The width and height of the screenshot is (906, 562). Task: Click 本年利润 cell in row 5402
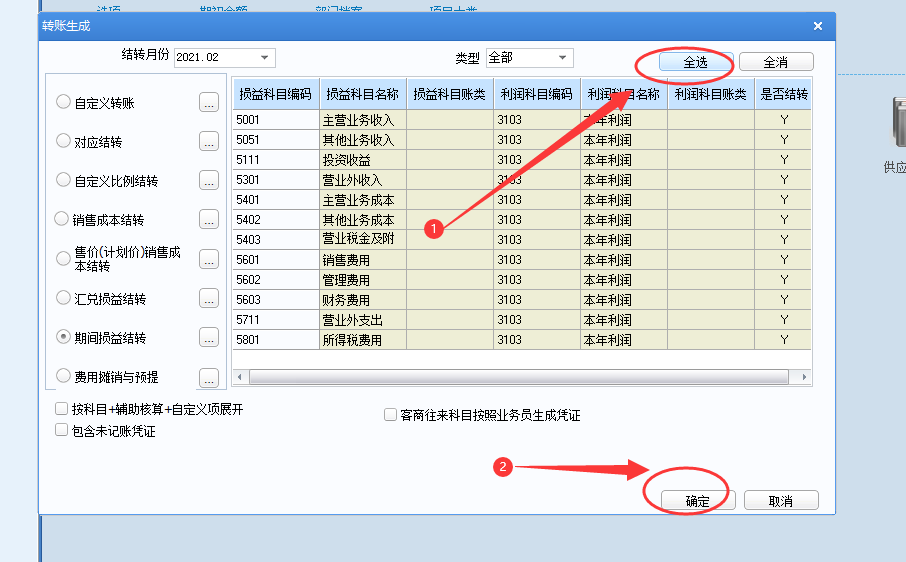pos(624,219)
